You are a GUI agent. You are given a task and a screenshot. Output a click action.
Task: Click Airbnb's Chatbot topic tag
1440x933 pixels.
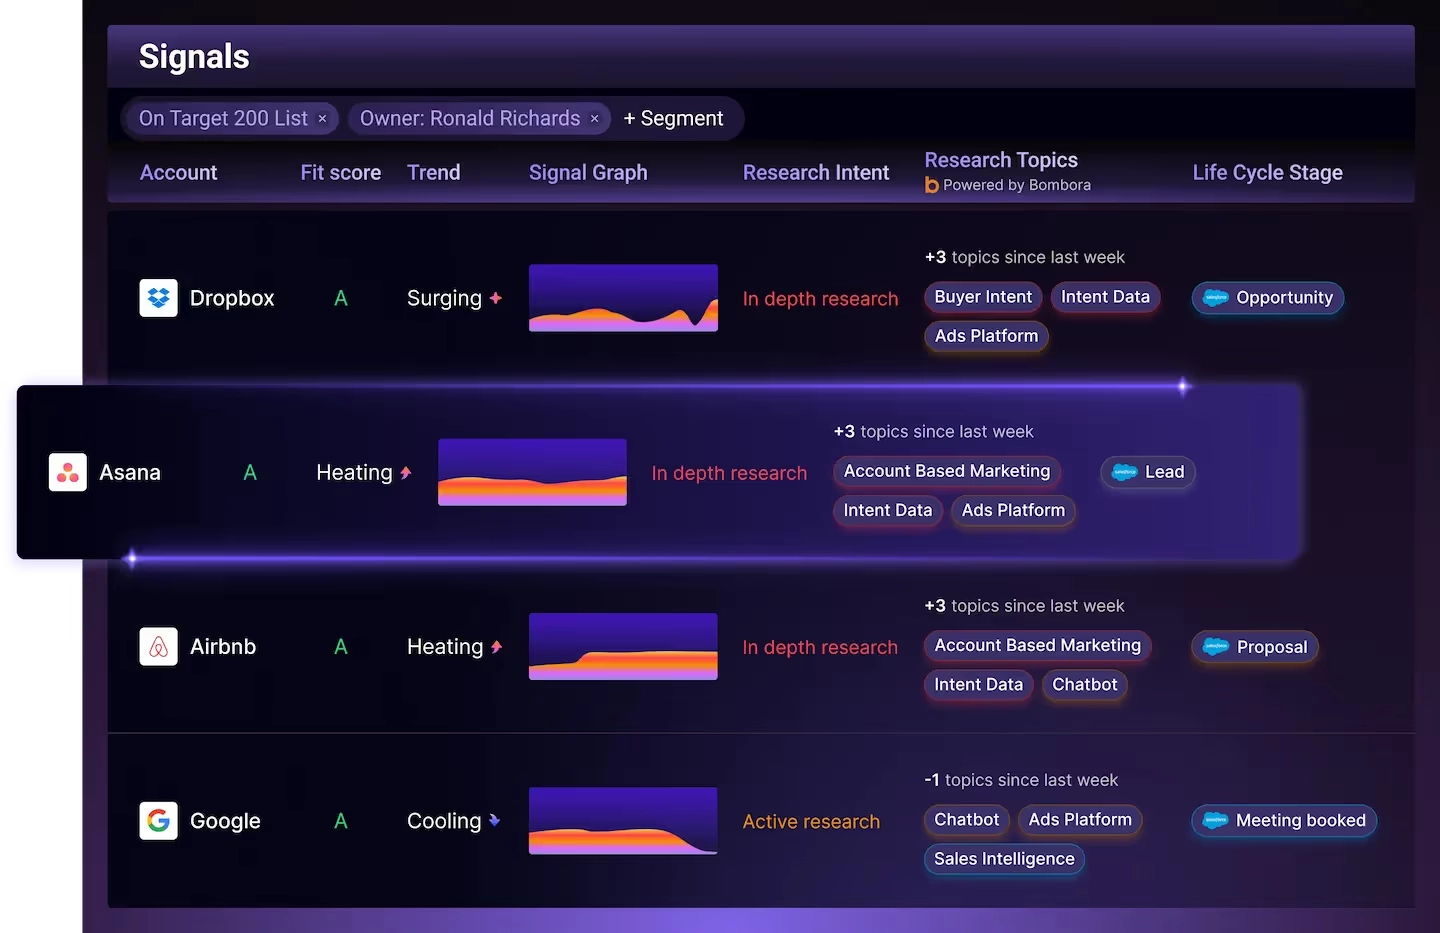click(x=1084, y=684)
